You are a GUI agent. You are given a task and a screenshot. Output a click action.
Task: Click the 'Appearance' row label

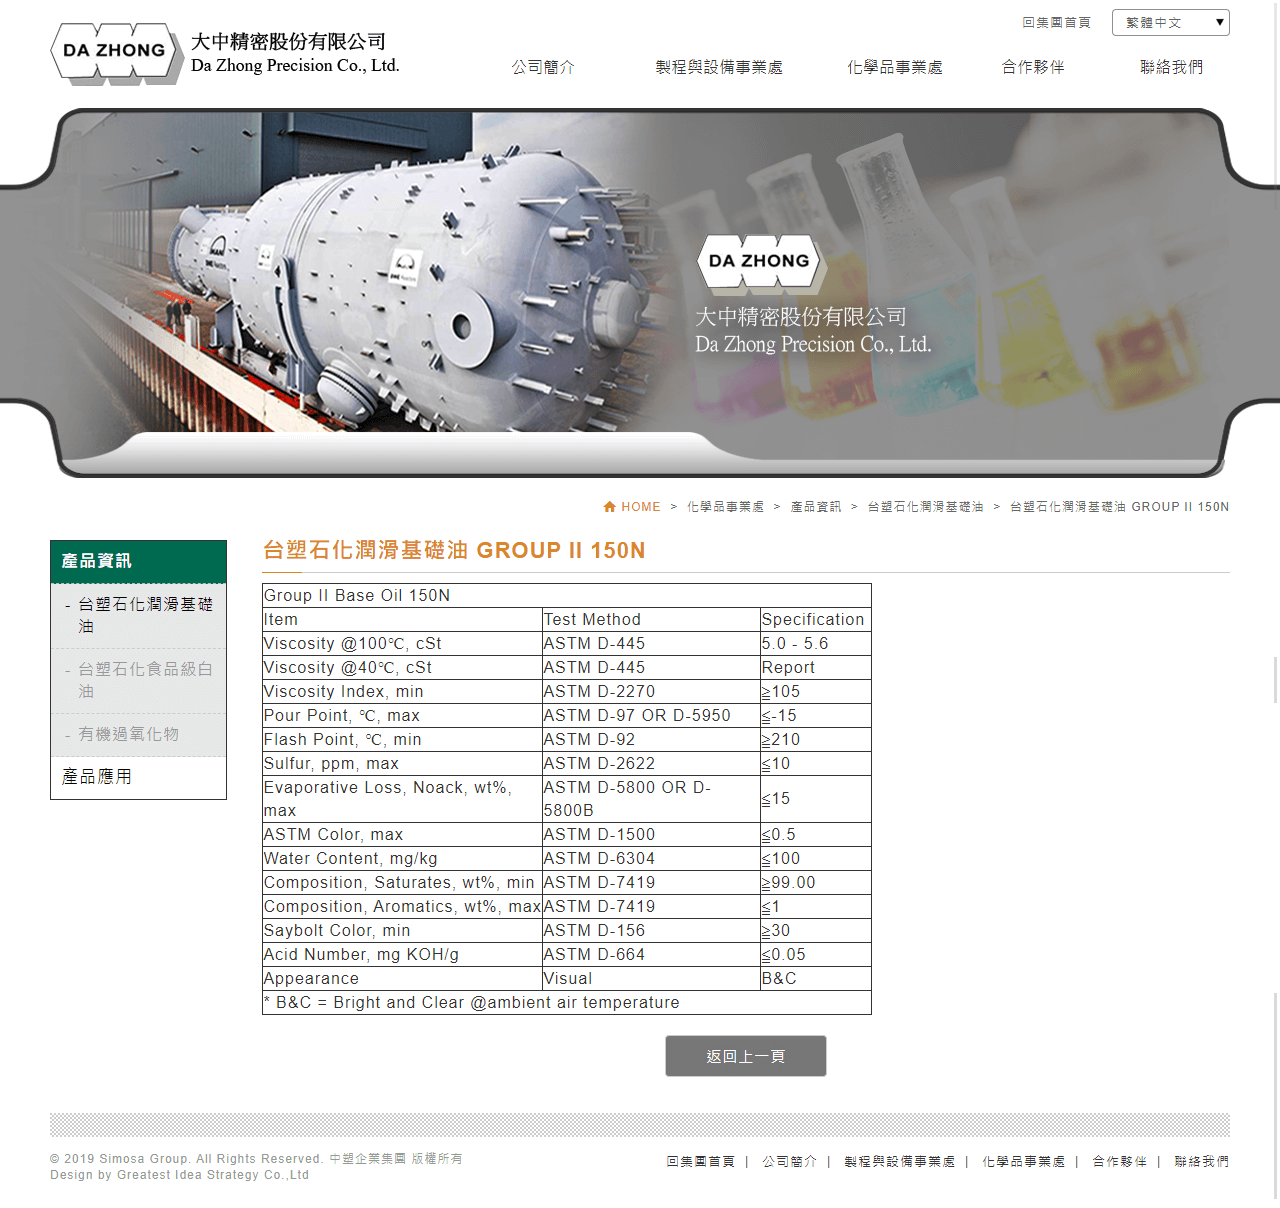[x=402, y=979]
